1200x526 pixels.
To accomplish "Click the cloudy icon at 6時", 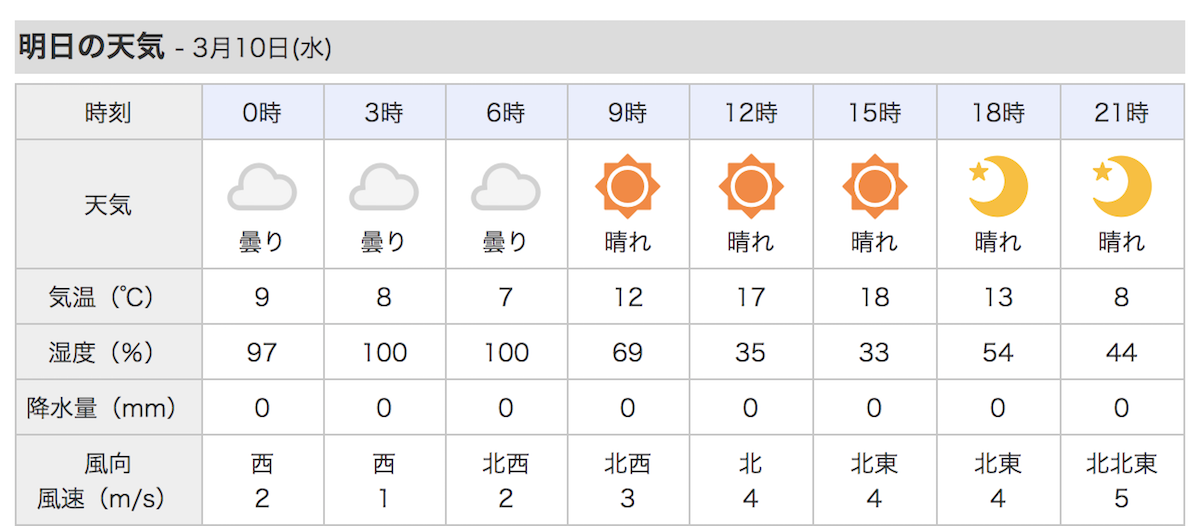I will [506, 188].
